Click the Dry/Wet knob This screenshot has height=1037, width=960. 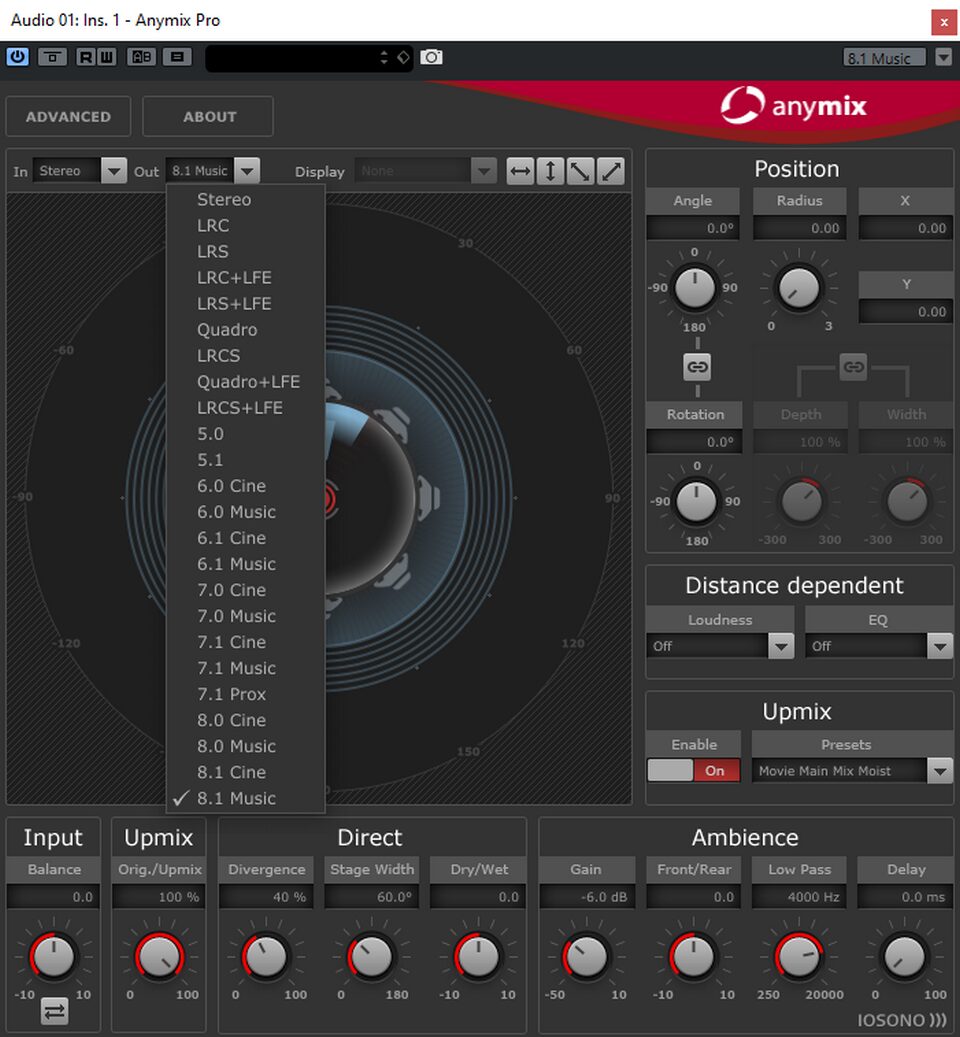click(478, 956)
